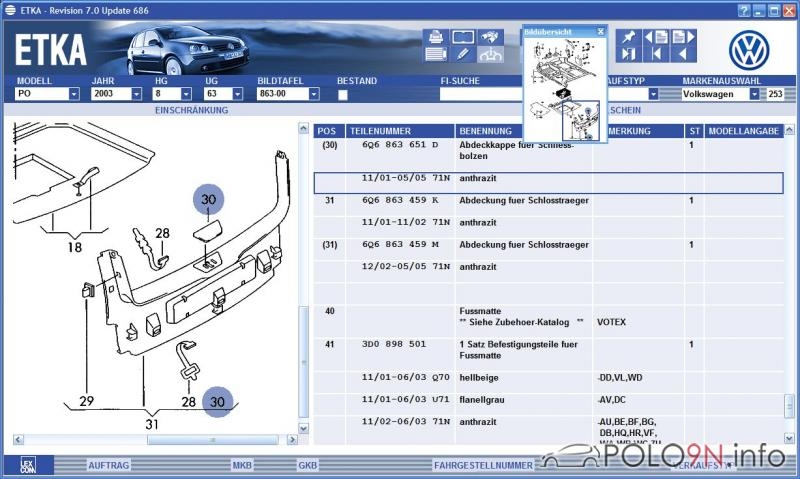Close the Bildübersicht preview window

600,32
